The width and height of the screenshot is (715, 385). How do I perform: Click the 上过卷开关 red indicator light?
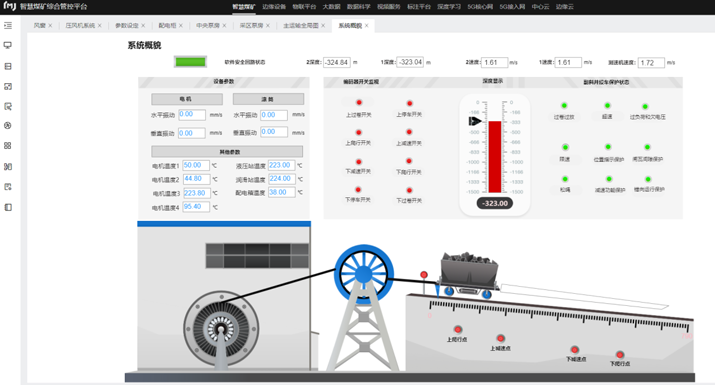coord(359,103)
